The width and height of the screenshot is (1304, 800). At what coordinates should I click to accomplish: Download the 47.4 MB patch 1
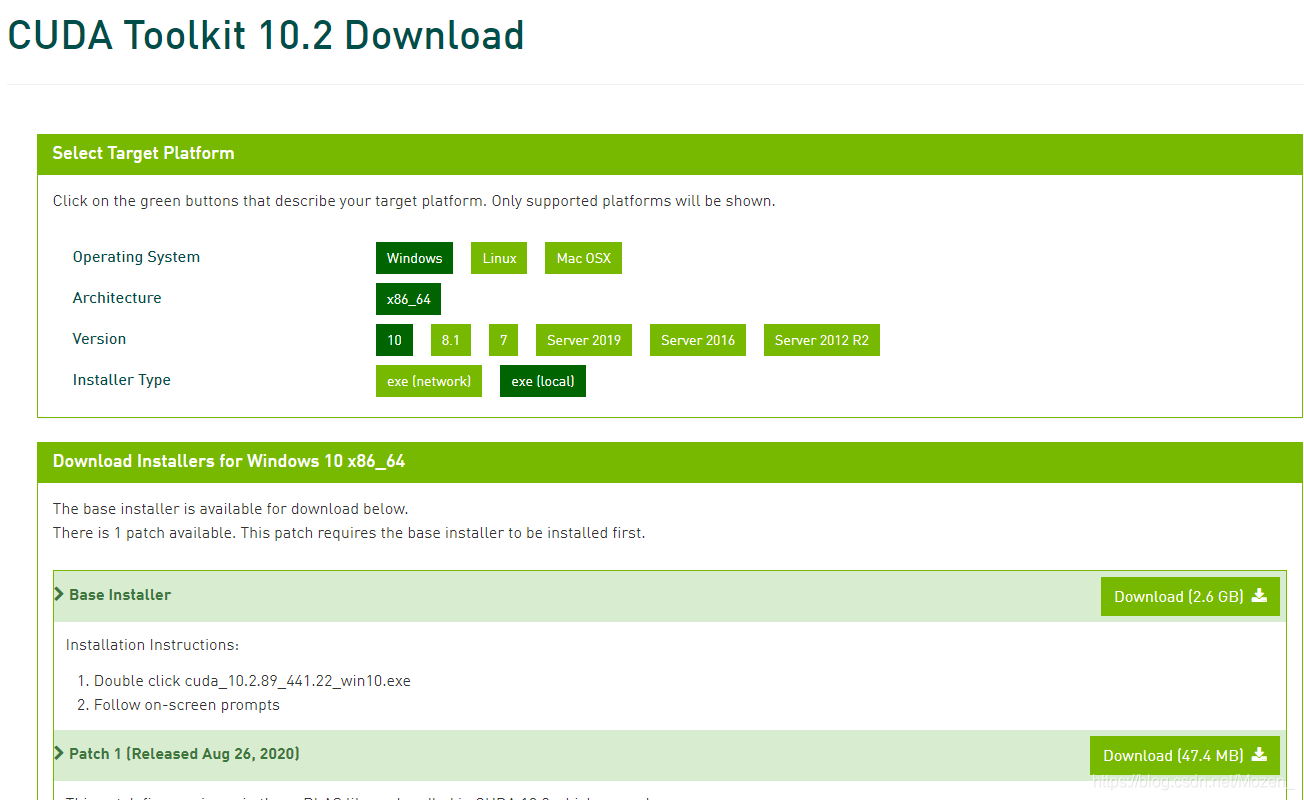(x=1185, y=755)
